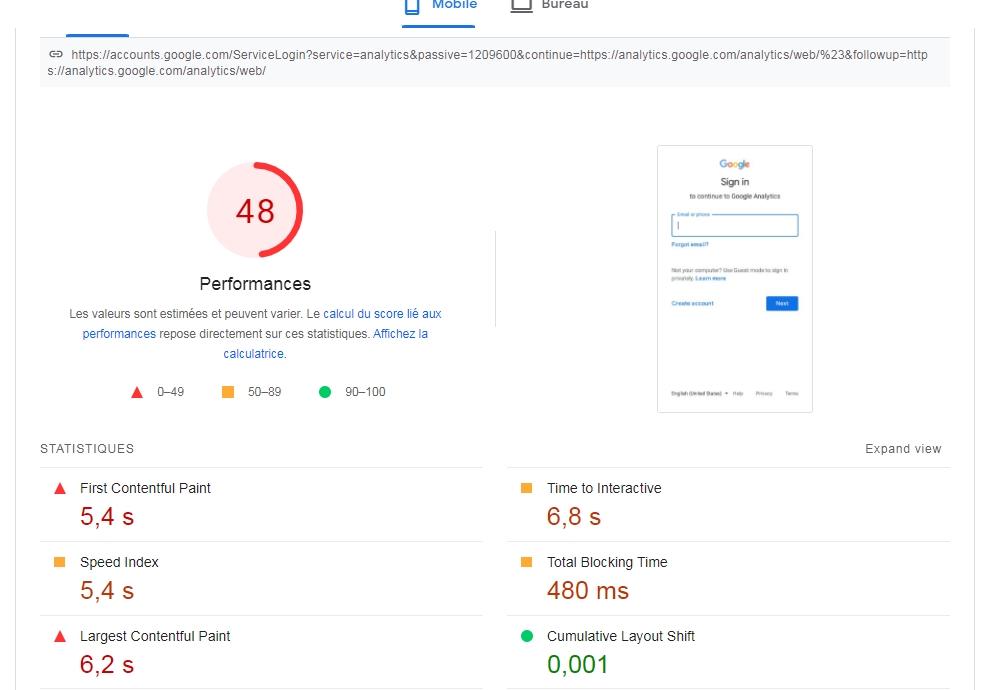Click orange square beside Time to Interactive
The height and width of the screenshot is (690, 988).
coord(527,488)
